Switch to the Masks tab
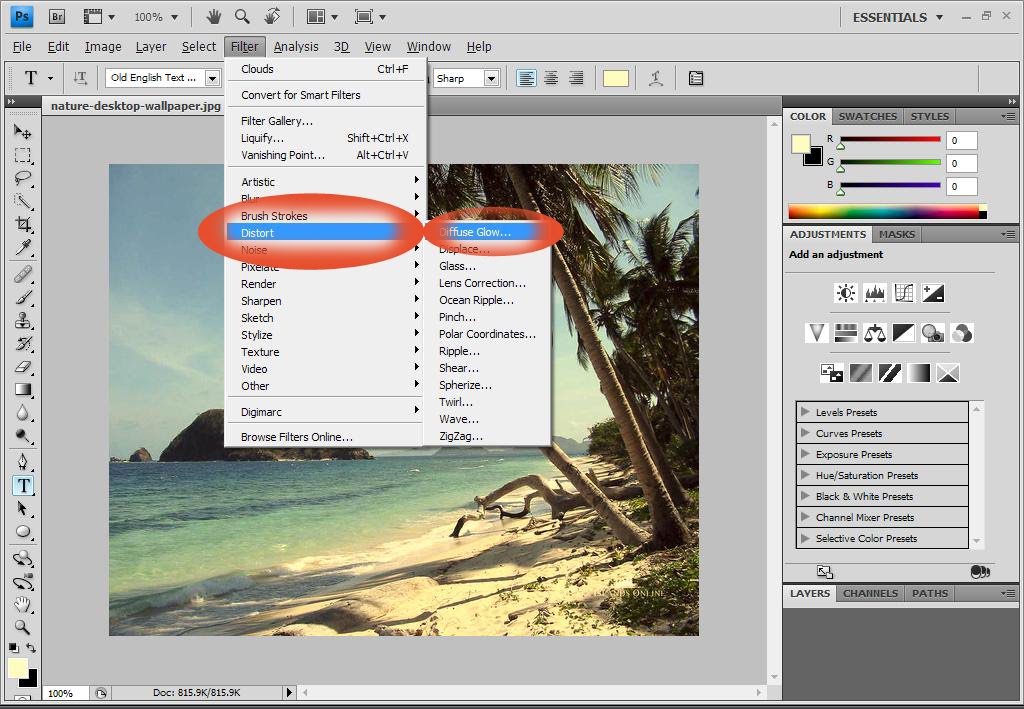Screen dimensions: 1024x709 [x=897, y=234]
